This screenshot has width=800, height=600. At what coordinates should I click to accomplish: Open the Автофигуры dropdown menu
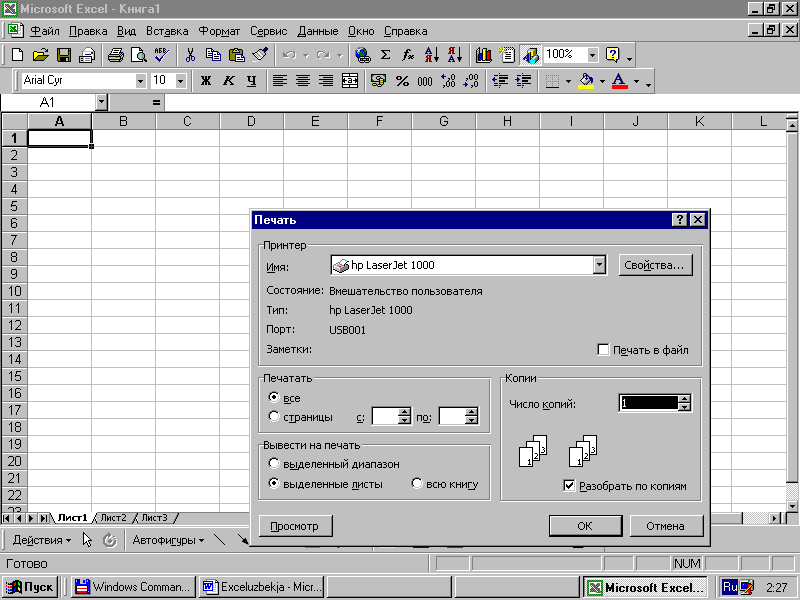168,540
